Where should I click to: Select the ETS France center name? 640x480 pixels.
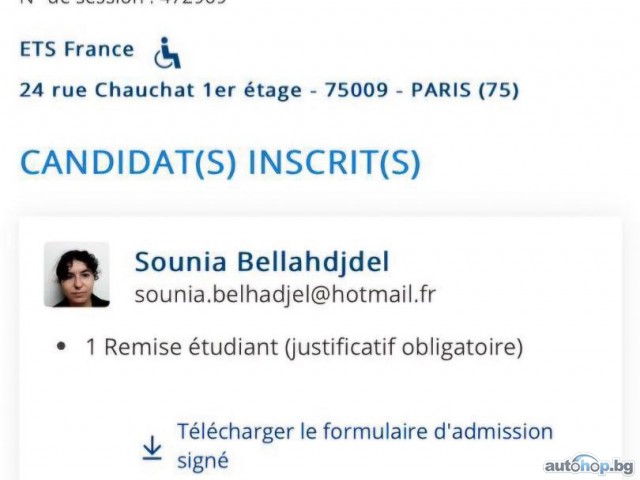tap(77, 49)
